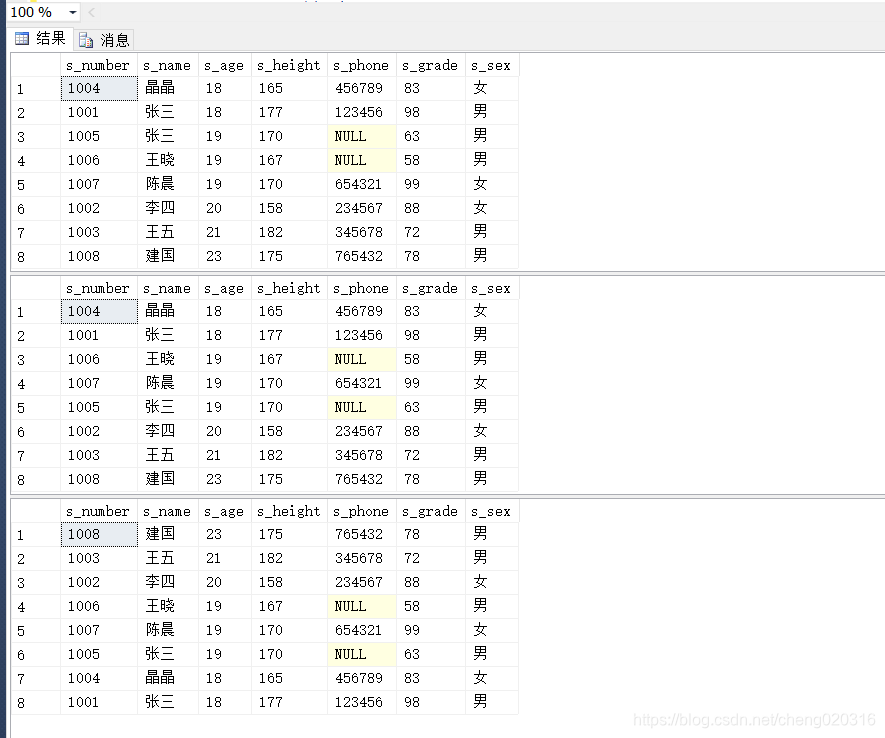The height and width of the screenshot is (738, 885).
Task: Select 123456 phone cell in middle grid
Action: [x=362, y=335]
